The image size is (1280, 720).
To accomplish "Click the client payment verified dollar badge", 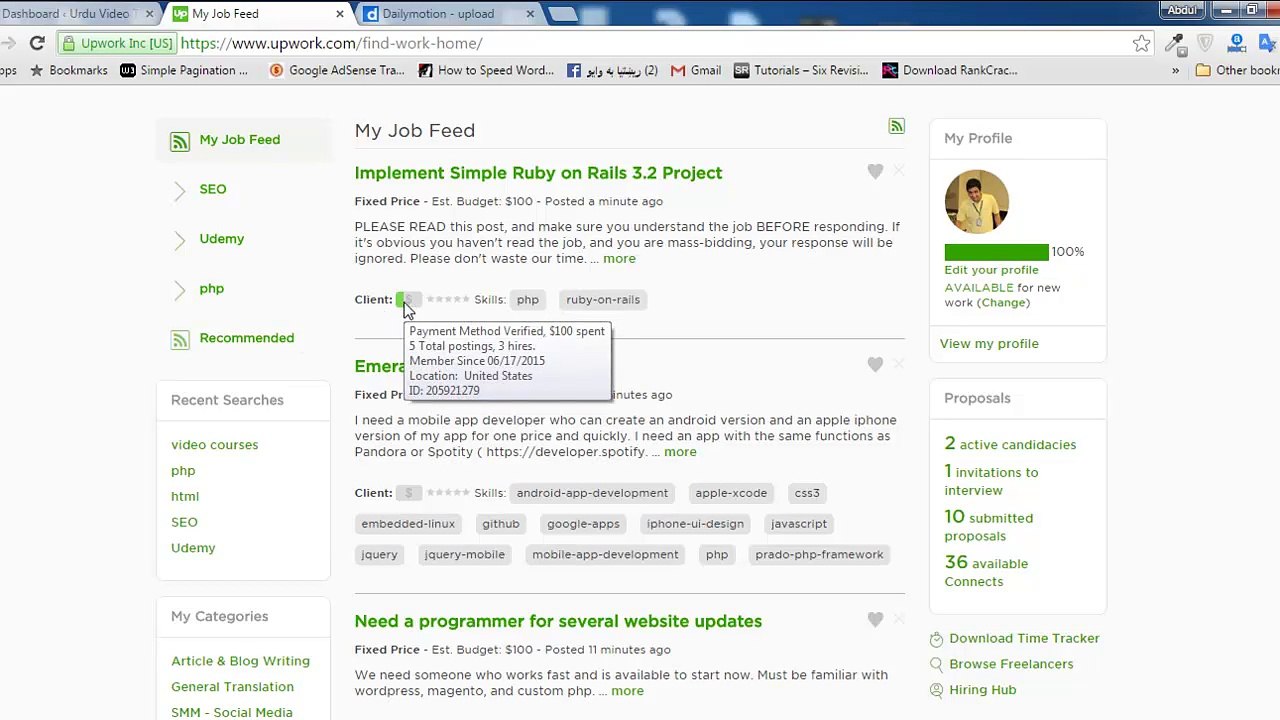I will click(x=408, y=299).
